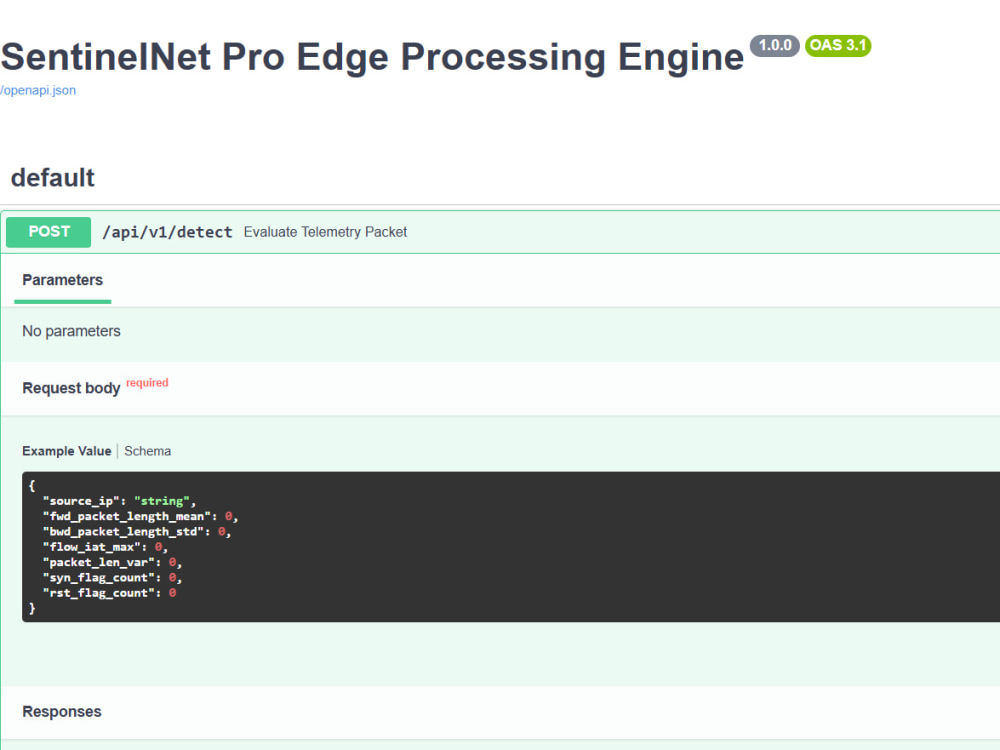Select the Parameters tab

point(62,280)
